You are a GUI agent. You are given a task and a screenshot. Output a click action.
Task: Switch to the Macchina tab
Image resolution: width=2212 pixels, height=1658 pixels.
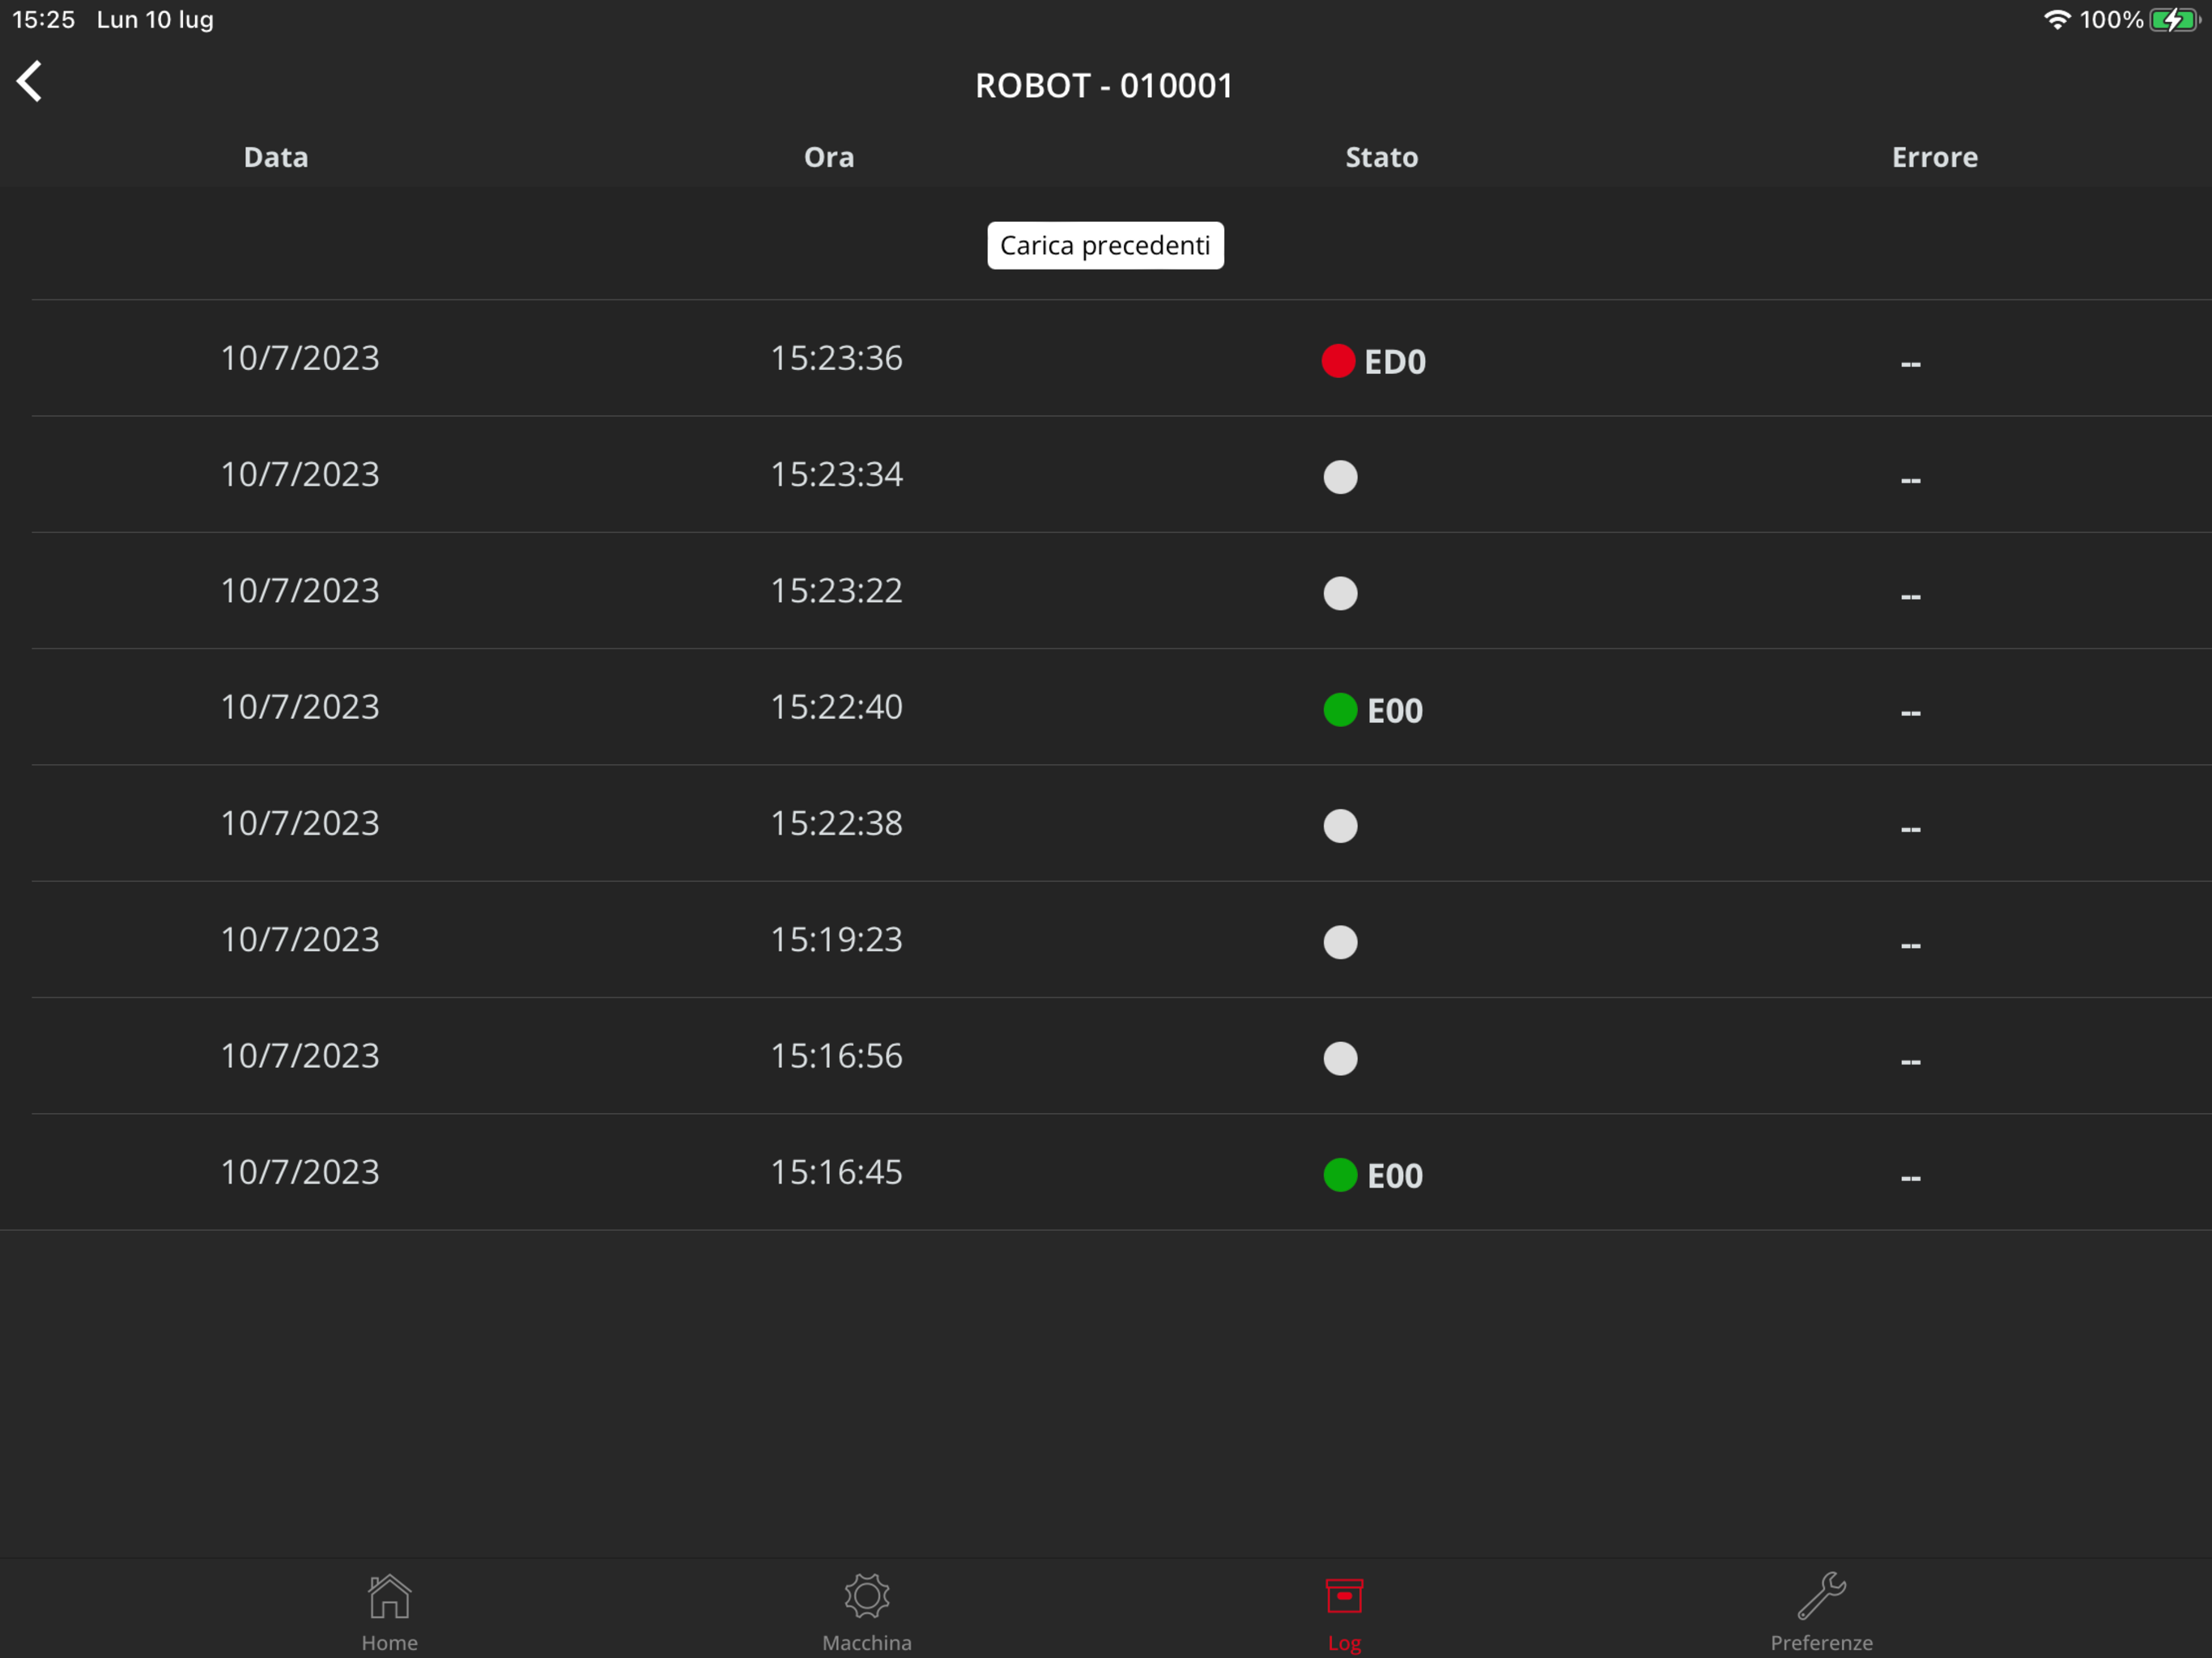pos(866,1611)
